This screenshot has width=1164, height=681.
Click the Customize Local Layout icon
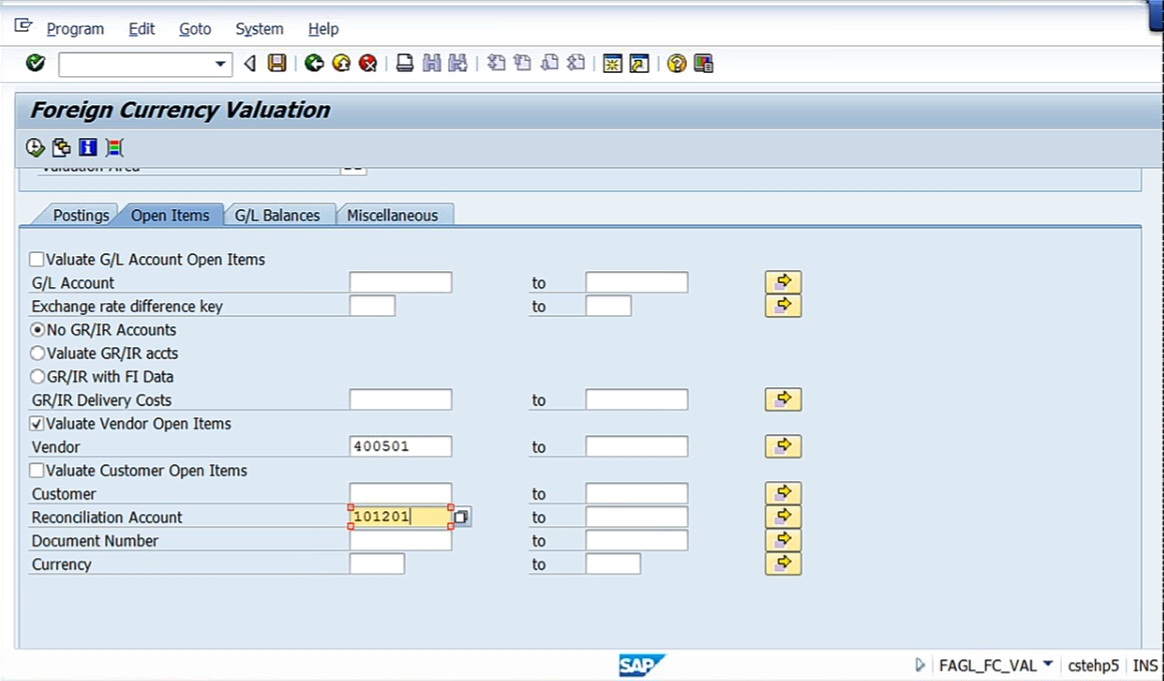(703, 63)
